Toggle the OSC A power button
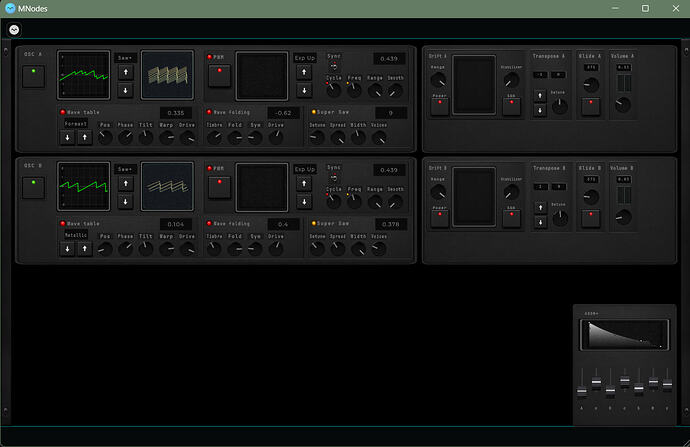Image resolution: width=690 pixels, height=447 pixels. pos(33,76)
